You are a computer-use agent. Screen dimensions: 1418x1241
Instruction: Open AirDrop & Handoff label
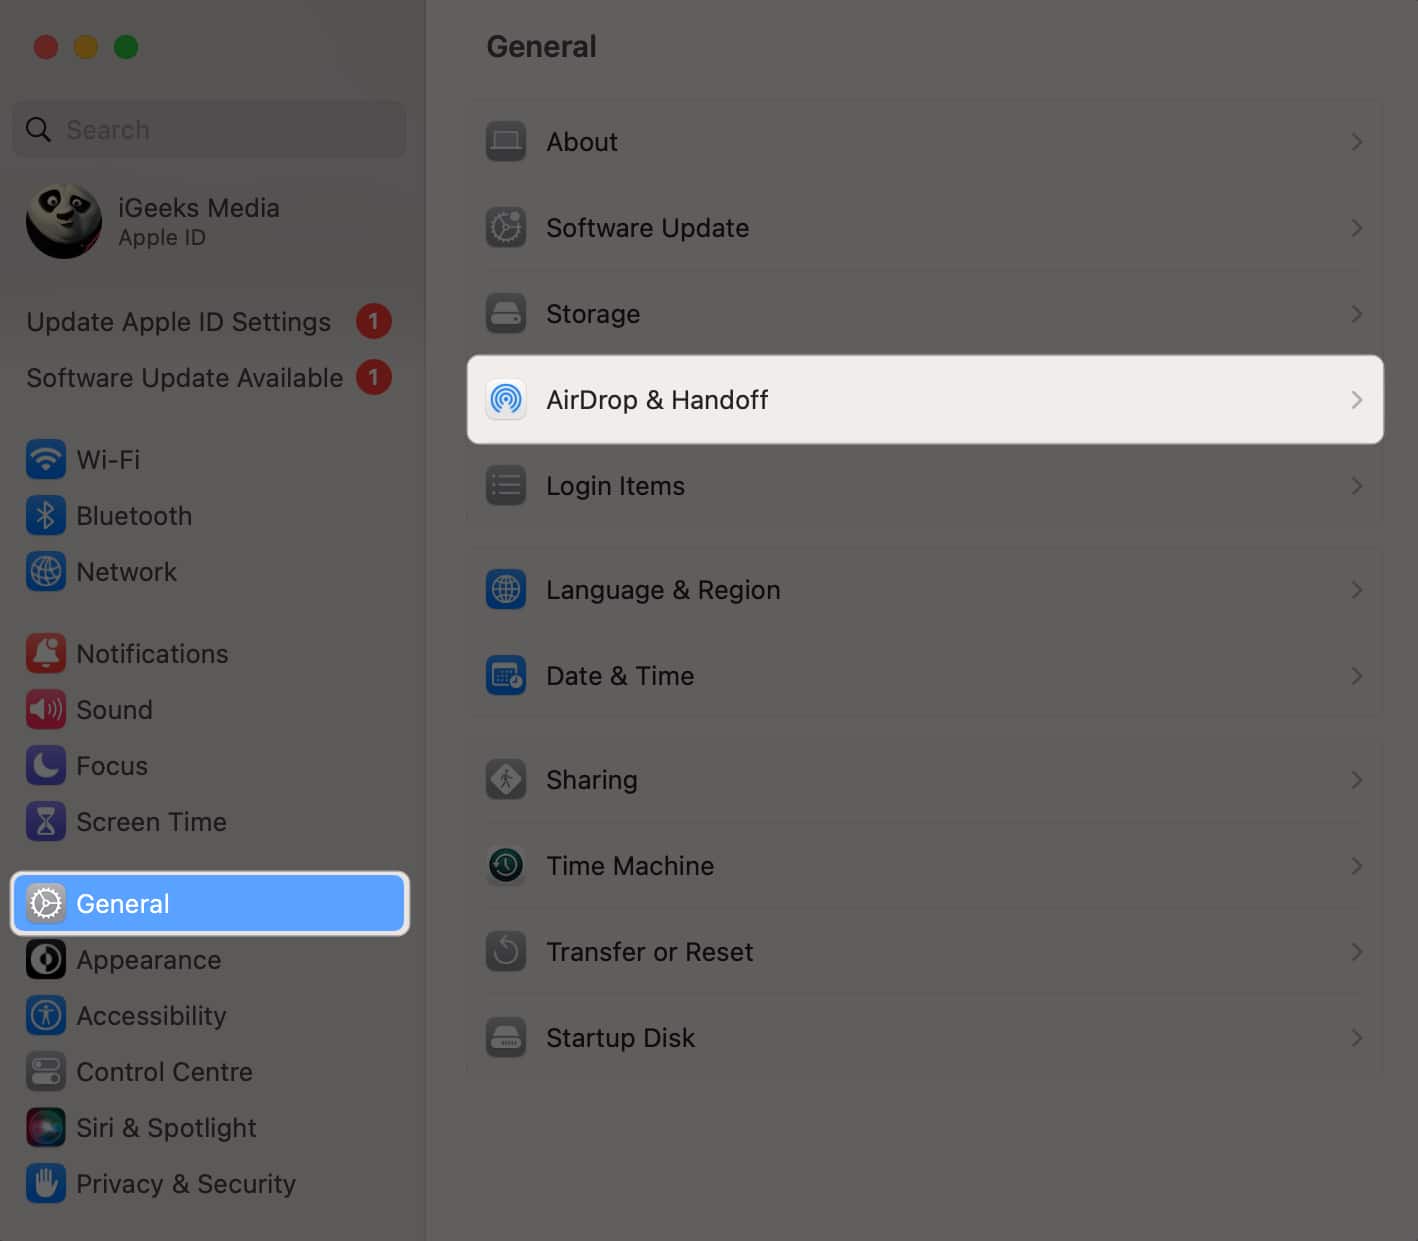(657, 400)
